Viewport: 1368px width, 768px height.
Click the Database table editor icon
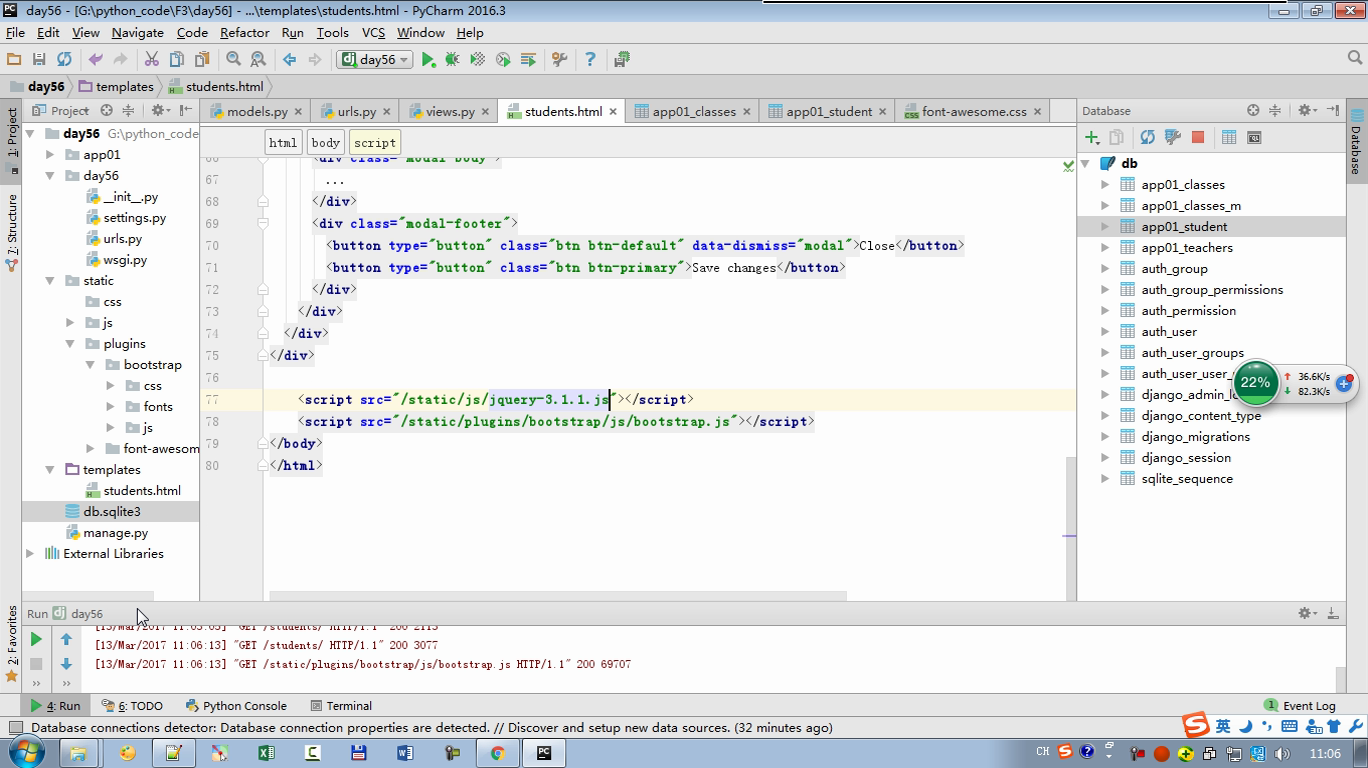(1229, 137)
